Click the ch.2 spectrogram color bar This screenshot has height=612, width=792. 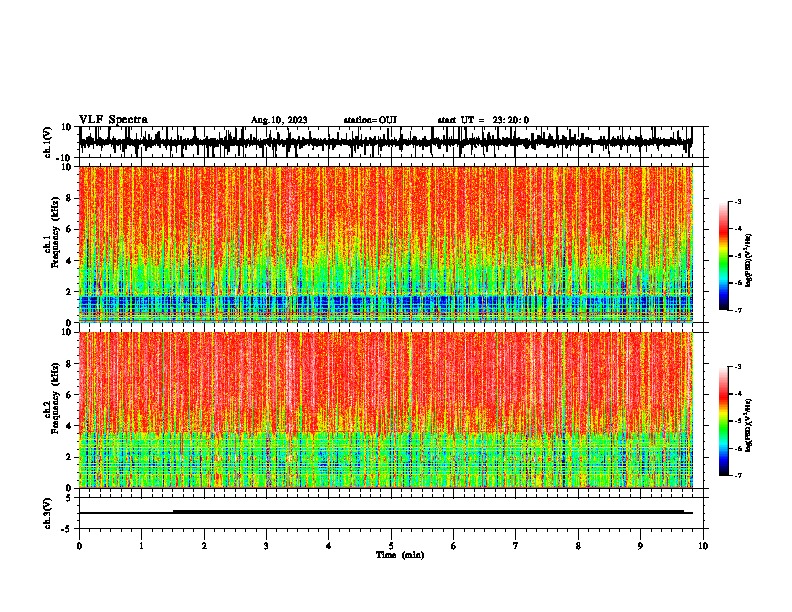723,421
